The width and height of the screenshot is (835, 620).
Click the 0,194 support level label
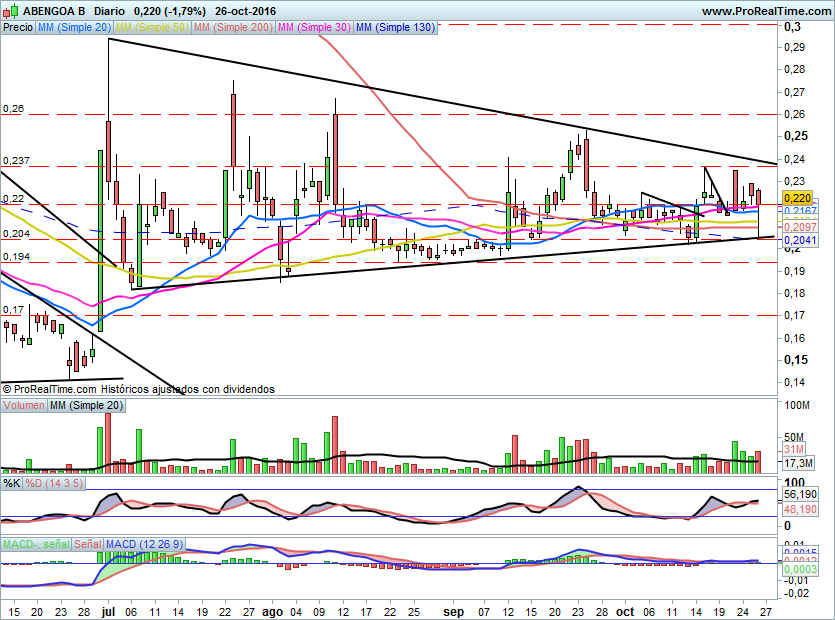click(17, 257)
